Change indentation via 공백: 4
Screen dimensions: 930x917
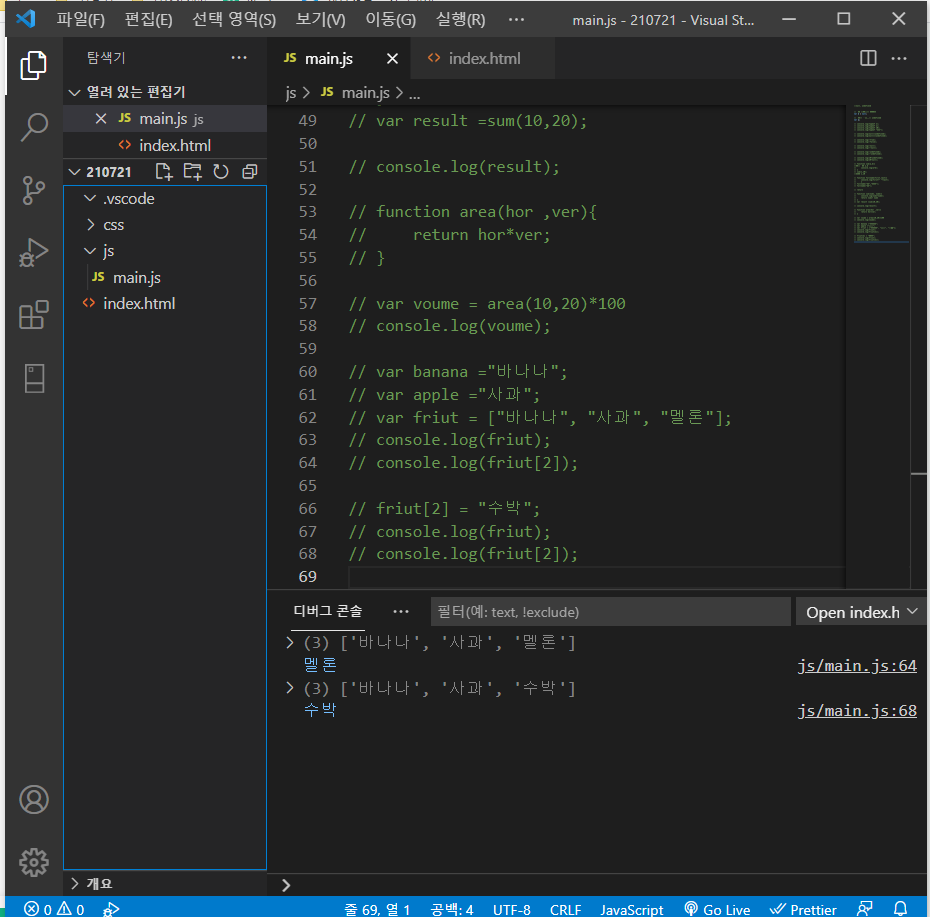coord(451,909)
